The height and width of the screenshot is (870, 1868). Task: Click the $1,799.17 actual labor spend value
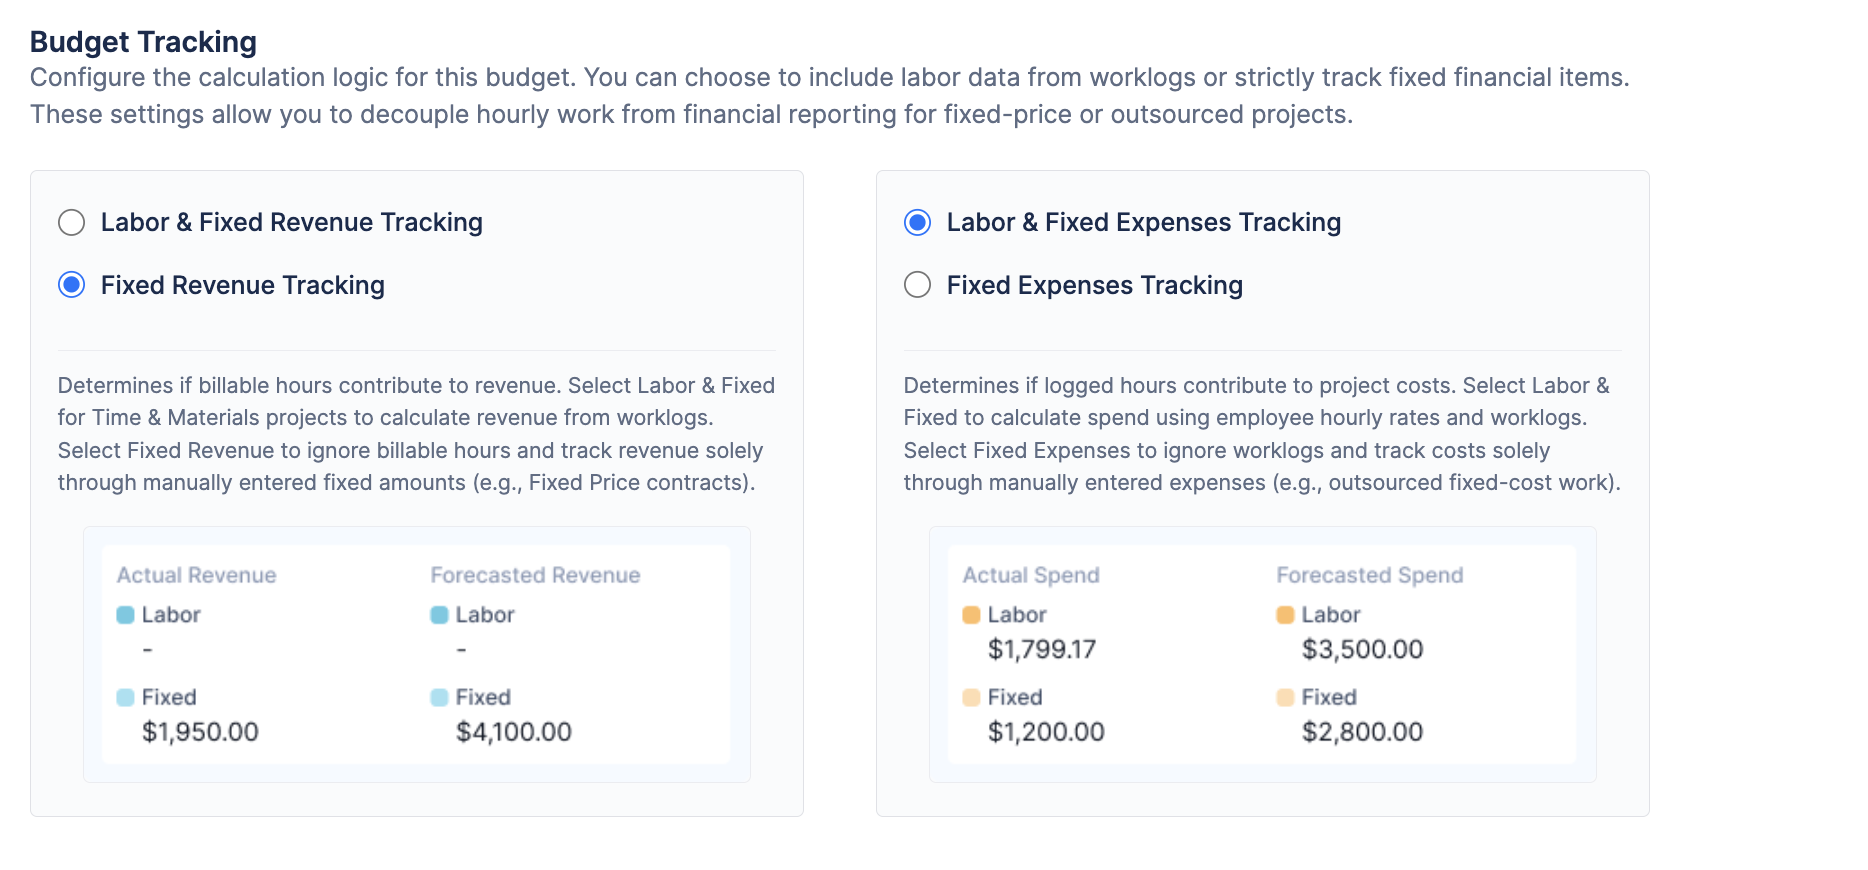(x=1042, y=650)
